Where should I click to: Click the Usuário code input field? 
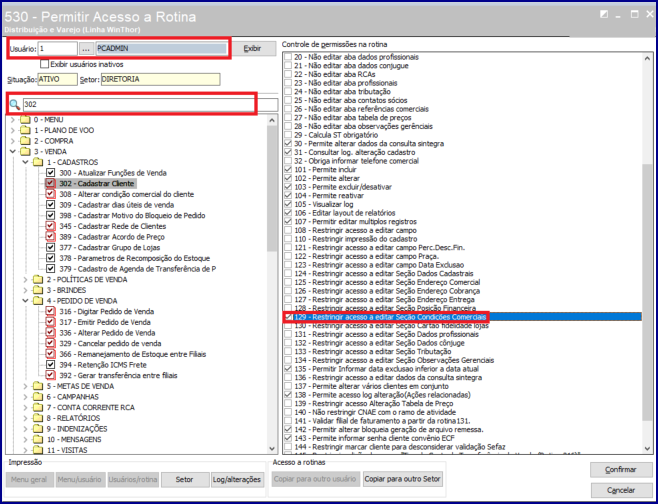[57, 49]
